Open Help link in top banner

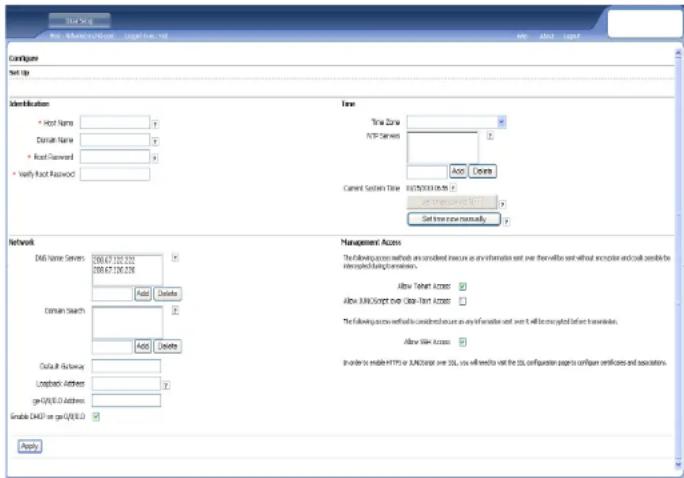click(522, 36)
